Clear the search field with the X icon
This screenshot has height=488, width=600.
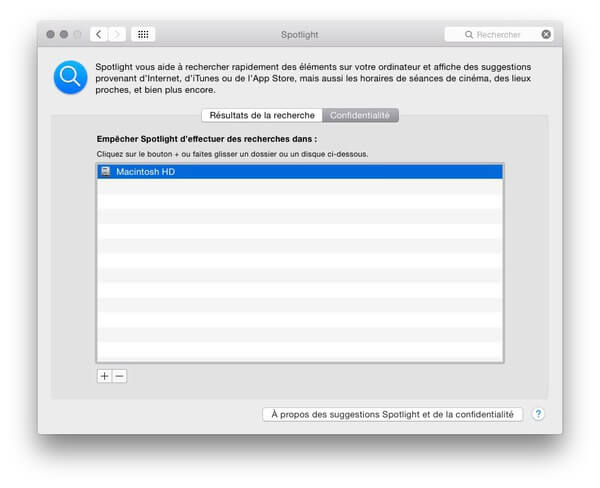pyautogui.click(x=546, y=34)
